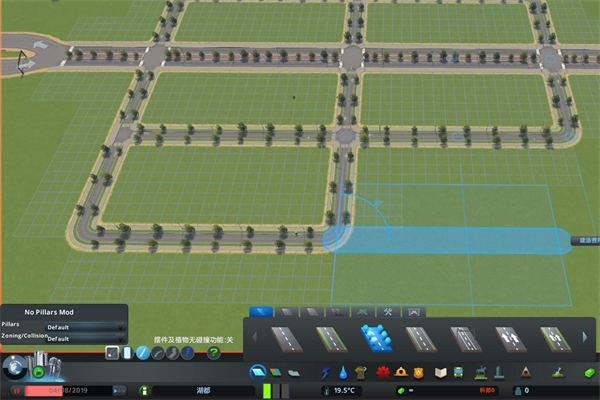Select the two-lane road with grass
The image size is (600, 400).
(332, 339)
